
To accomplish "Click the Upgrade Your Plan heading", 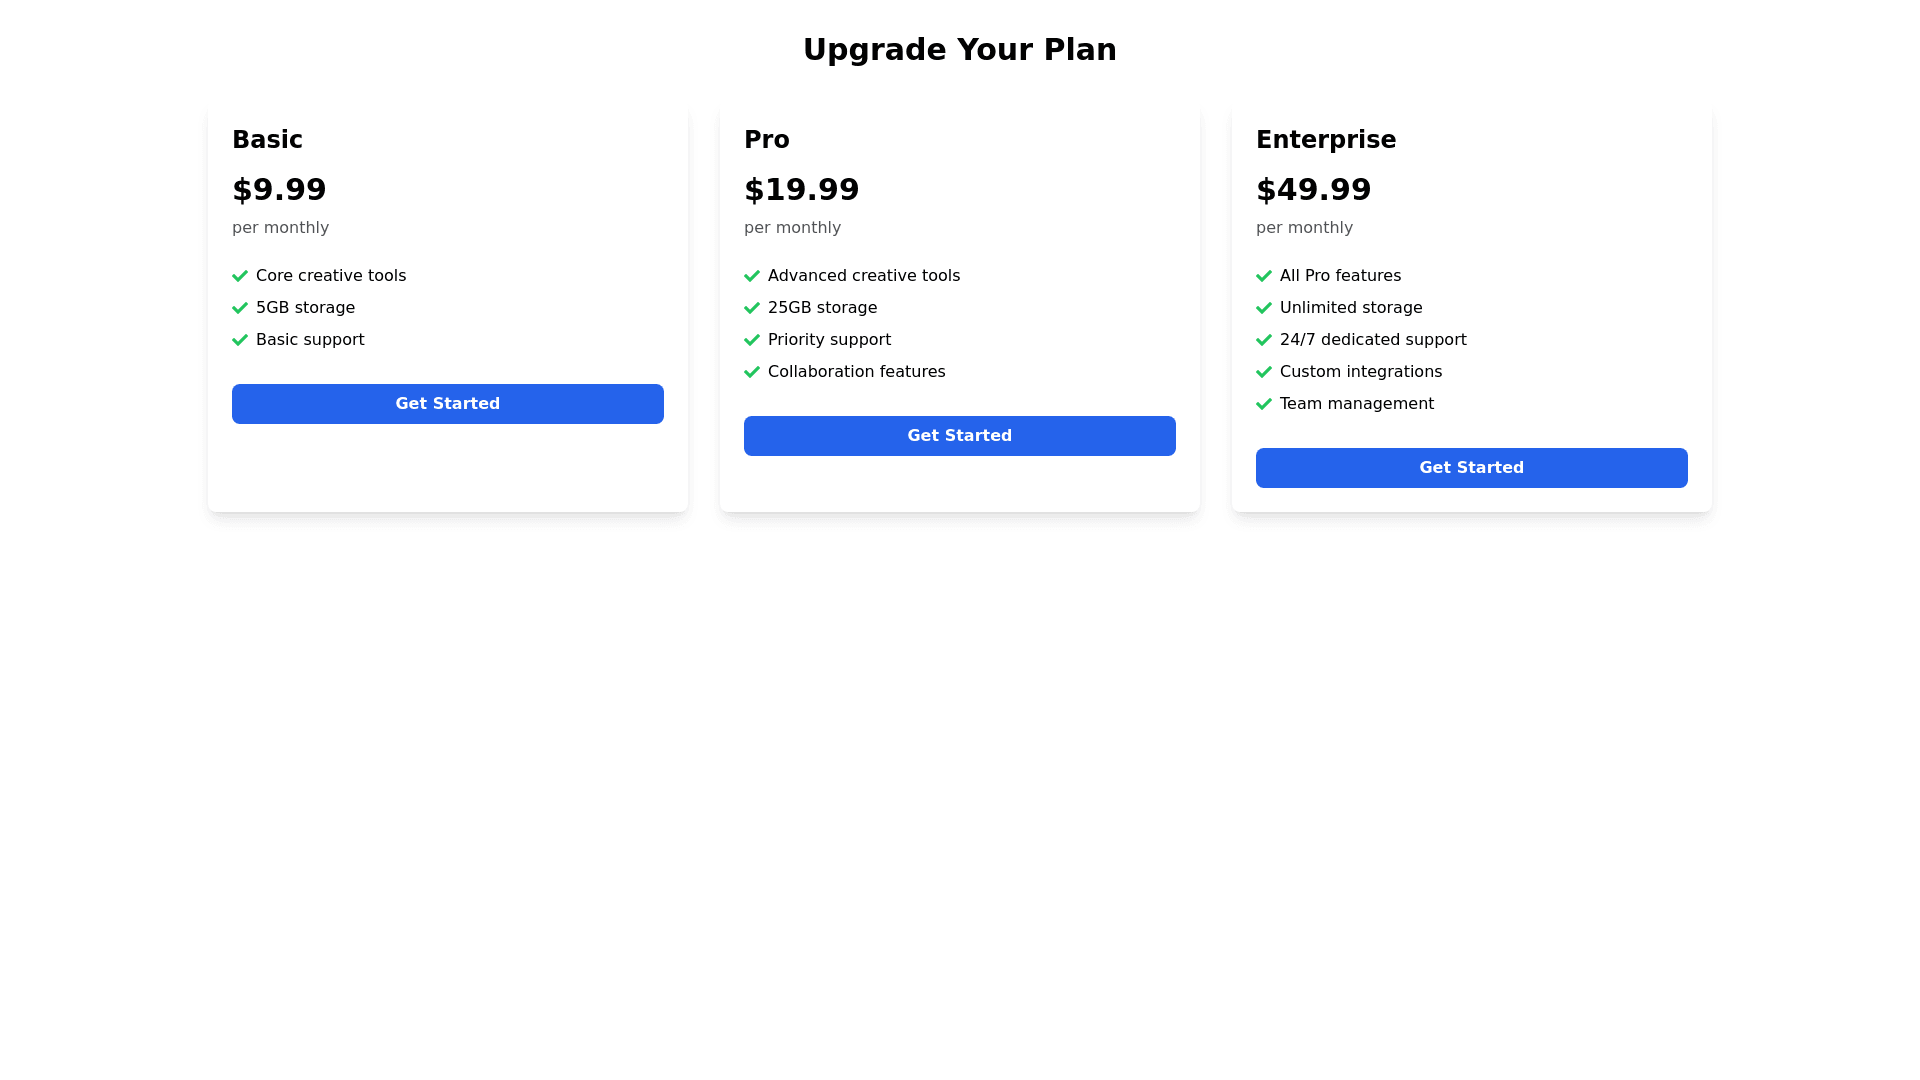I will [960, 50].
